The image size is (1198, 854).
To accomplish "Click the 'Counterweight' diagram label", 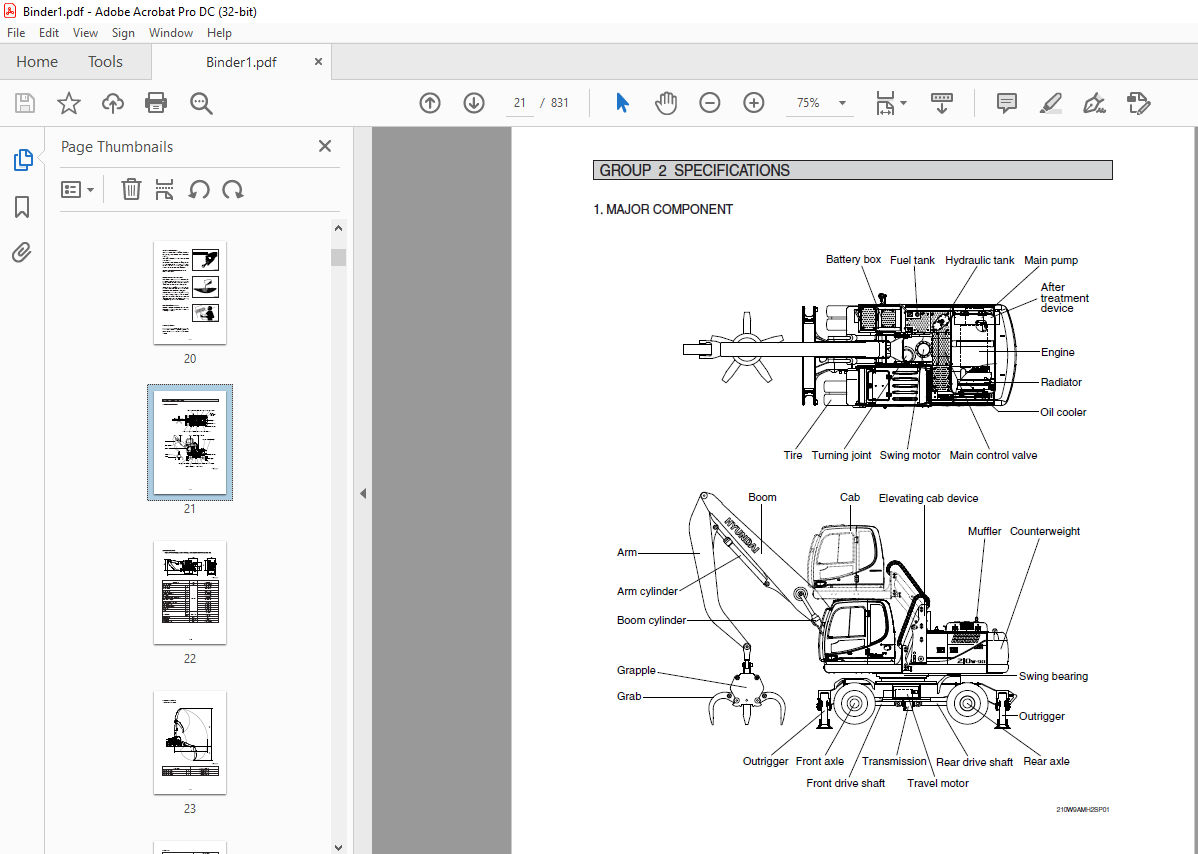I will [x=1045, y=531].
